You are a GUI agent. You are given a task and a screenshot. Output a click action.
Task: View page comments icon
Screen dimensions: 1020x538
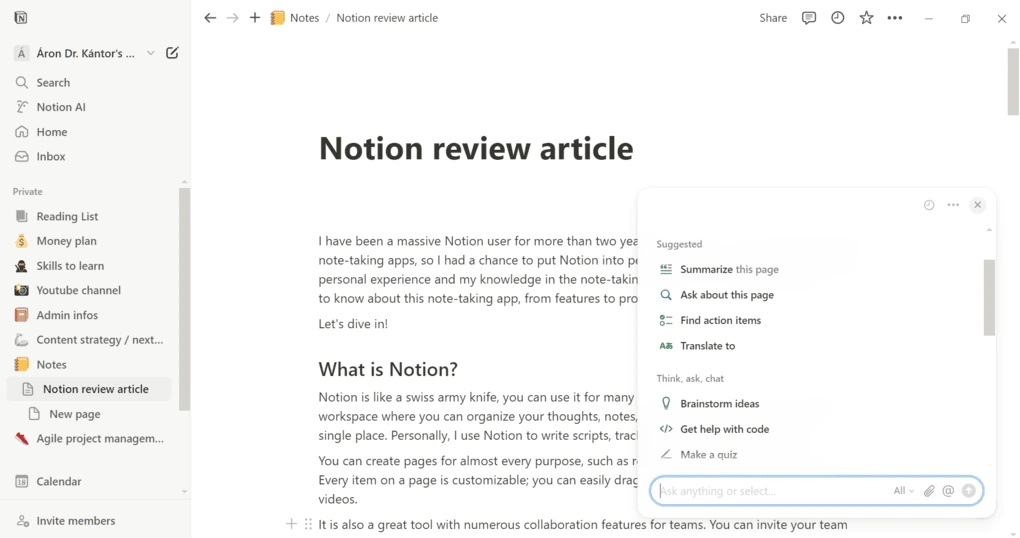(x=809, y=18)
